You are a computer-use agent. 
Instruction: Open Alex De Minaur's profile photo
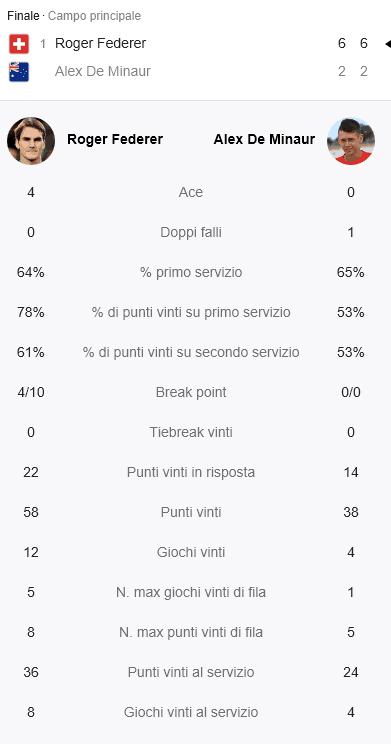[x=351, y=141]
